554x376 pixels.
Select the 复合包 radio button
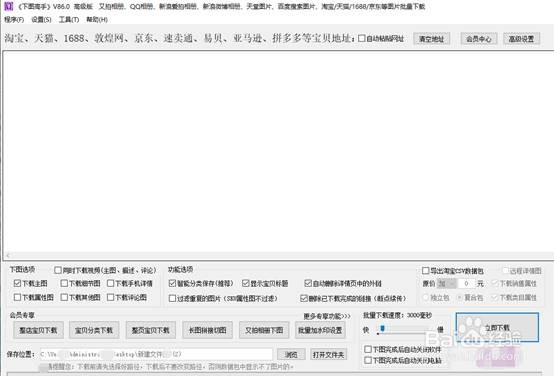point(460,298)
